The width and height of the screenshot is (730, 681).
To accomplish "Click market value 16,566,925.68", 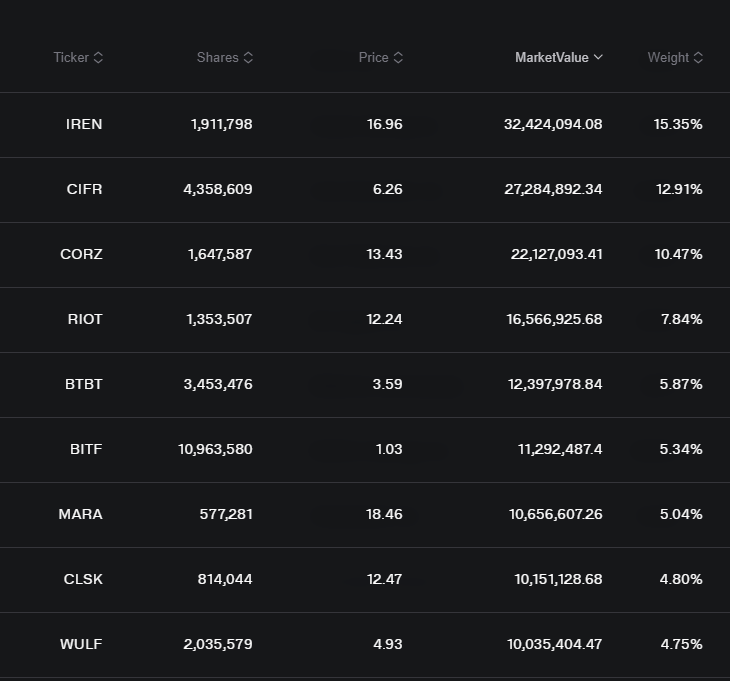I will [x=554, y=319].
